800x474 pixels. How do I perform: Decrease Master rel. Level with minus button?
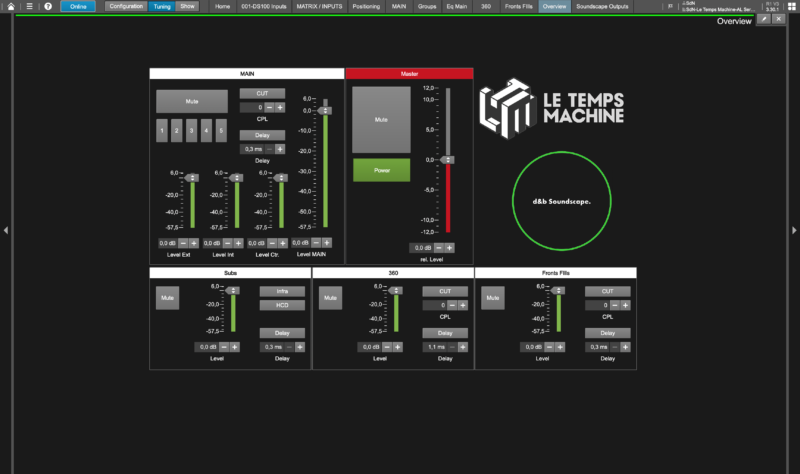[x=438, y=248]
